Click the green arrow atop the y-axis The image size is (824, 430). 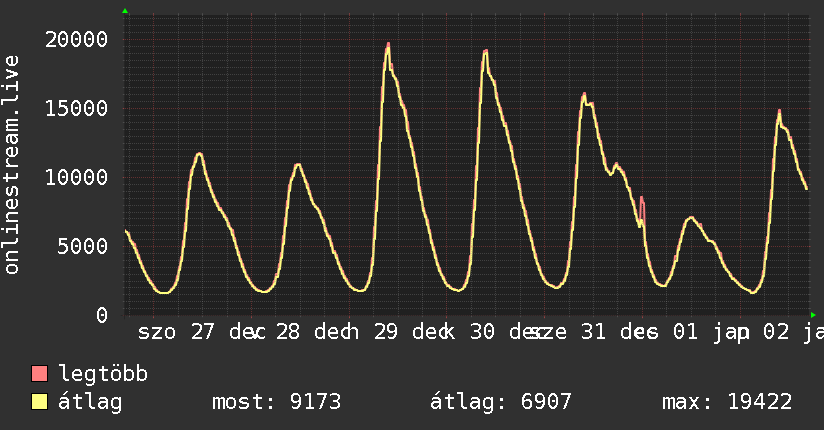pyautogui.click(x=125, y=11)
